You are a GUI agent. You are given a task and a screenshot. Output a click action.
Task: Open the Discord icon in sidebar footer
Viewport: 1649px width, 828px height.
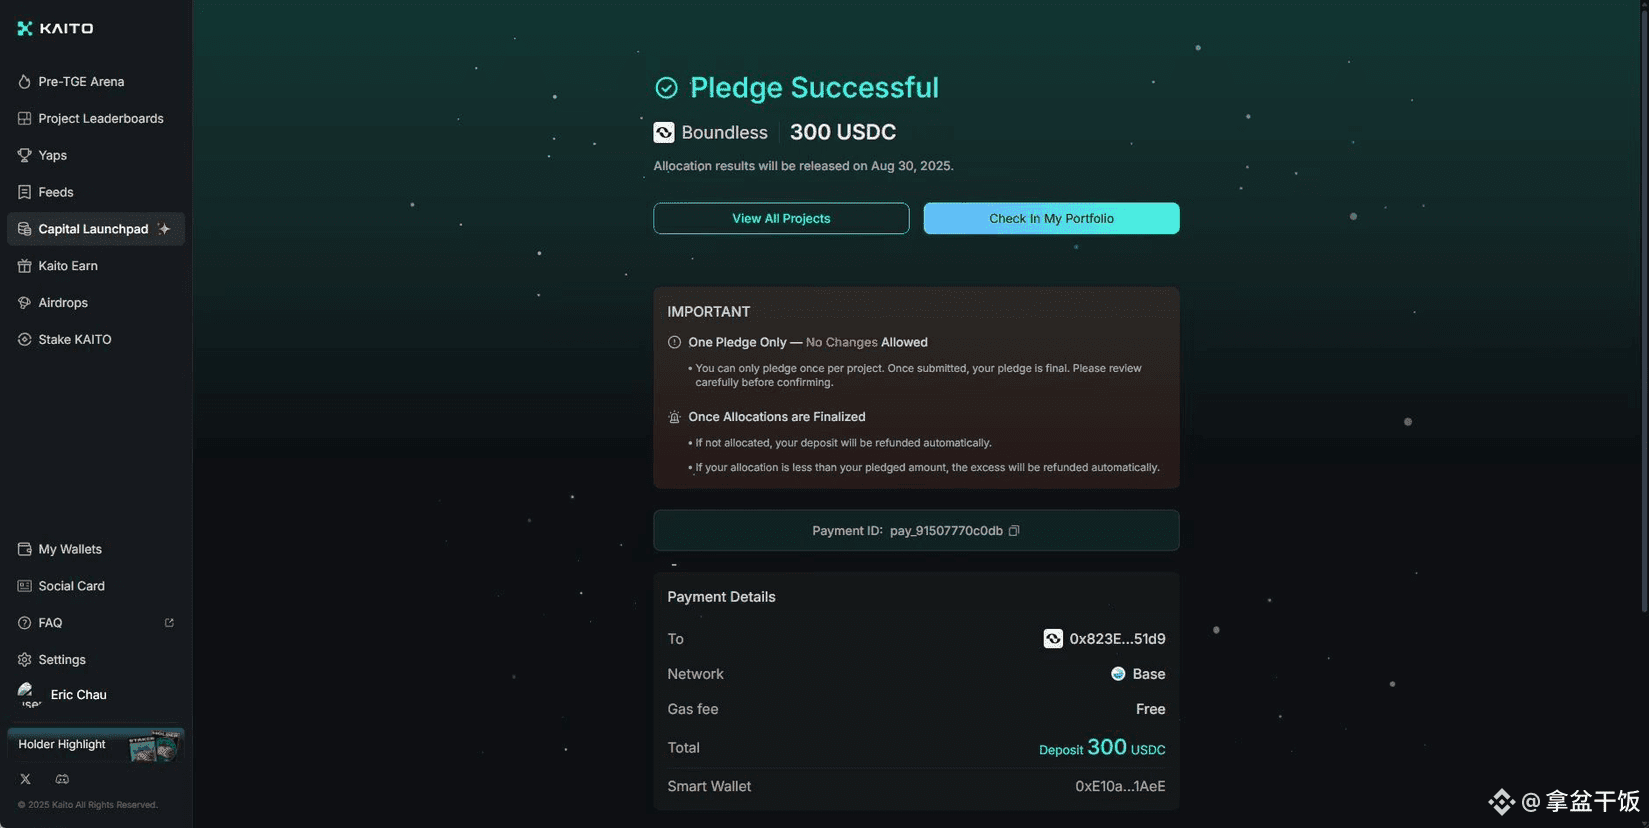pyautogui.click(x=62, y=779)
